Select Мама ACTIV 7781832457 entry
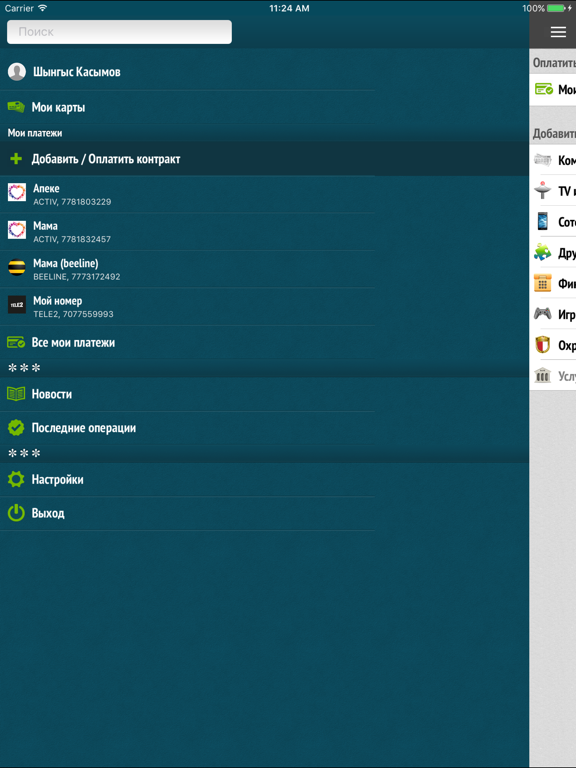 [x=188, y=232]
